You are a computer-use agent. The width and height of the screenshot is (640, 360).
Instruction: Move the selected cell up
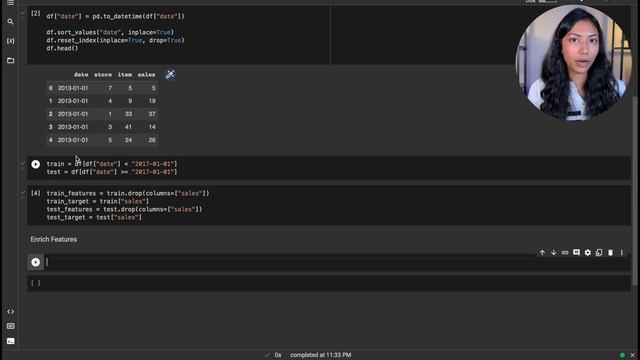542,253
